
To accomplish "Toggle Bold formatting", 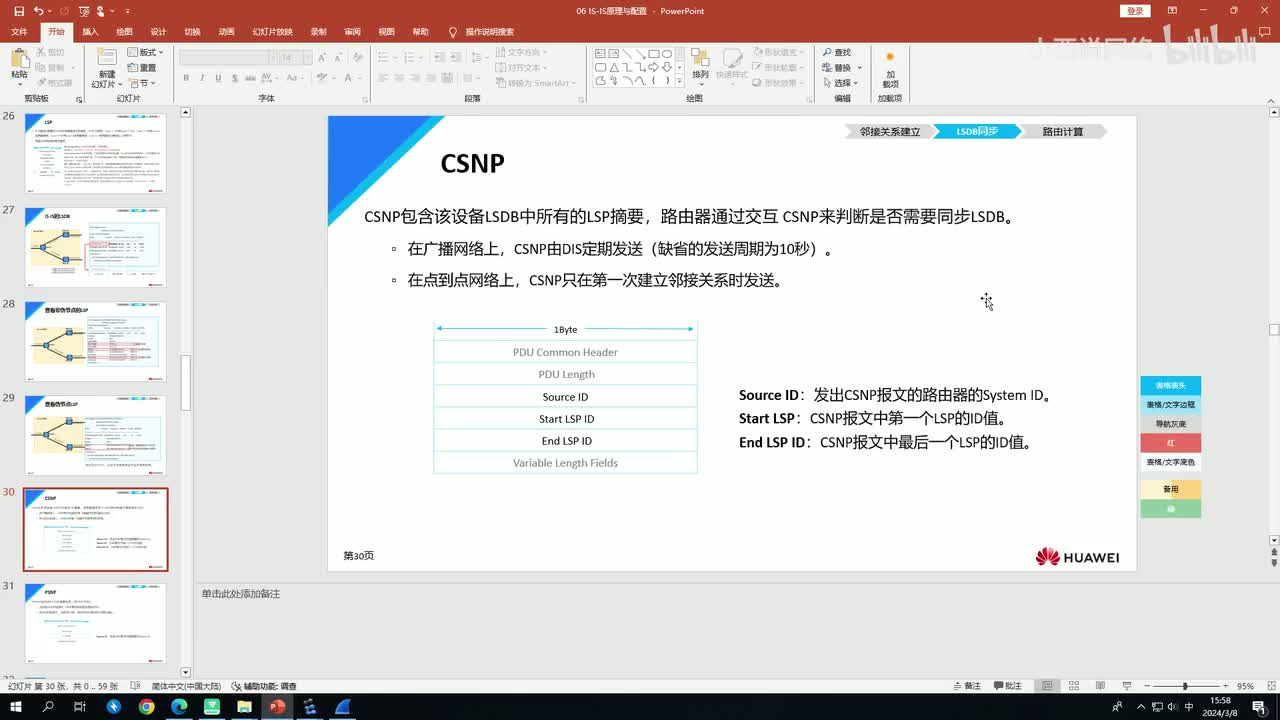I will (187, 78).
